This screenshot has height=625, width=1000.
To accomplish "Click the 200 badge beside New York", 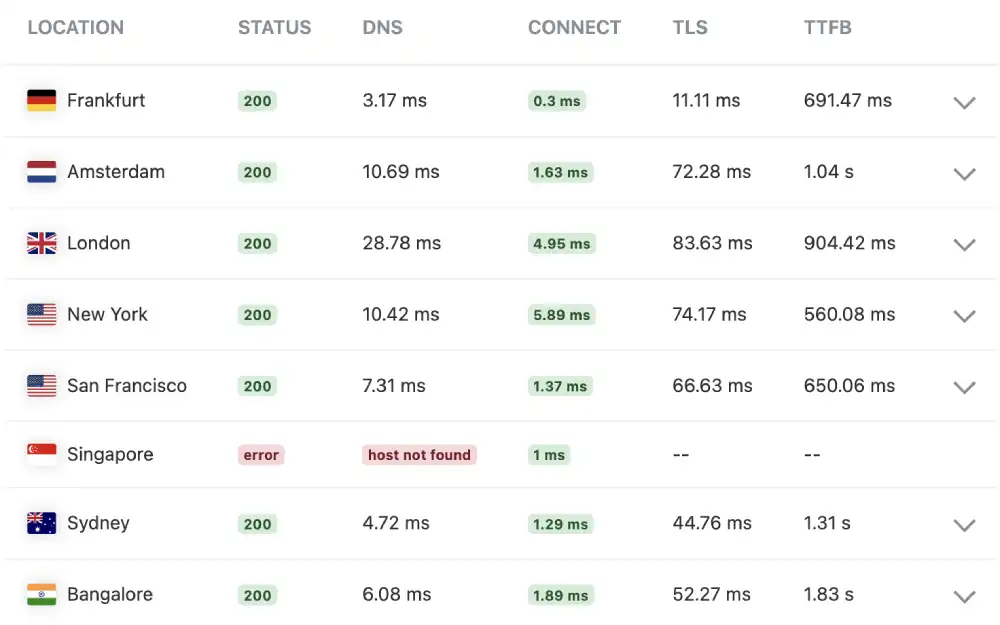I will coord(257,314).
